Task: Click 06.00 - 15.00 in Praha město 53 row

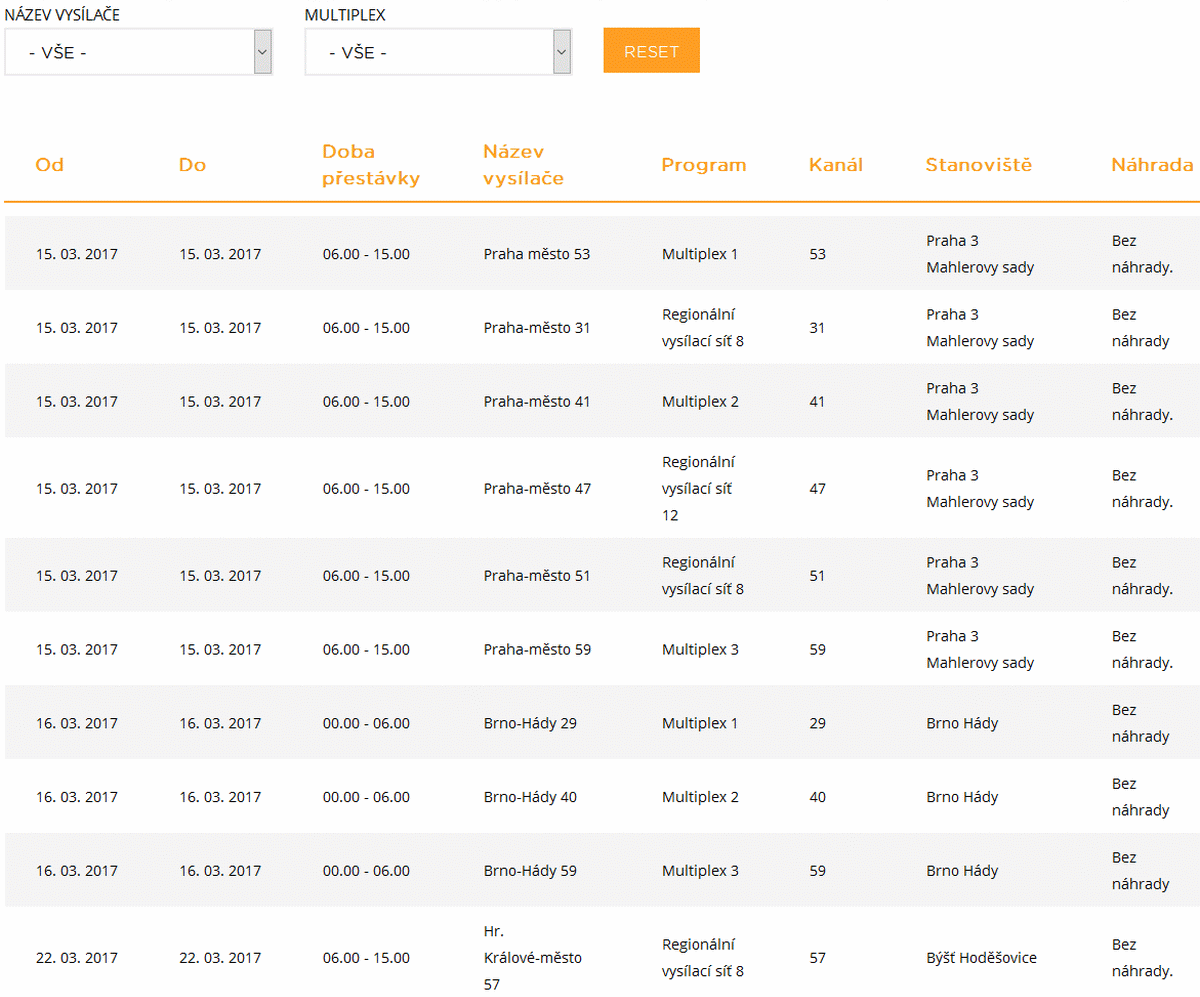Action: tap(366, 254)
